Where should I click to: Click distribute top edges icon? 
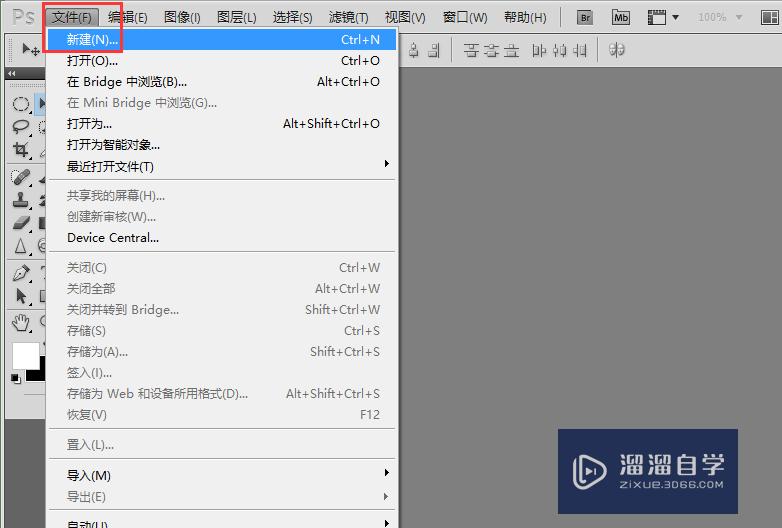click(x=471, y=50)
